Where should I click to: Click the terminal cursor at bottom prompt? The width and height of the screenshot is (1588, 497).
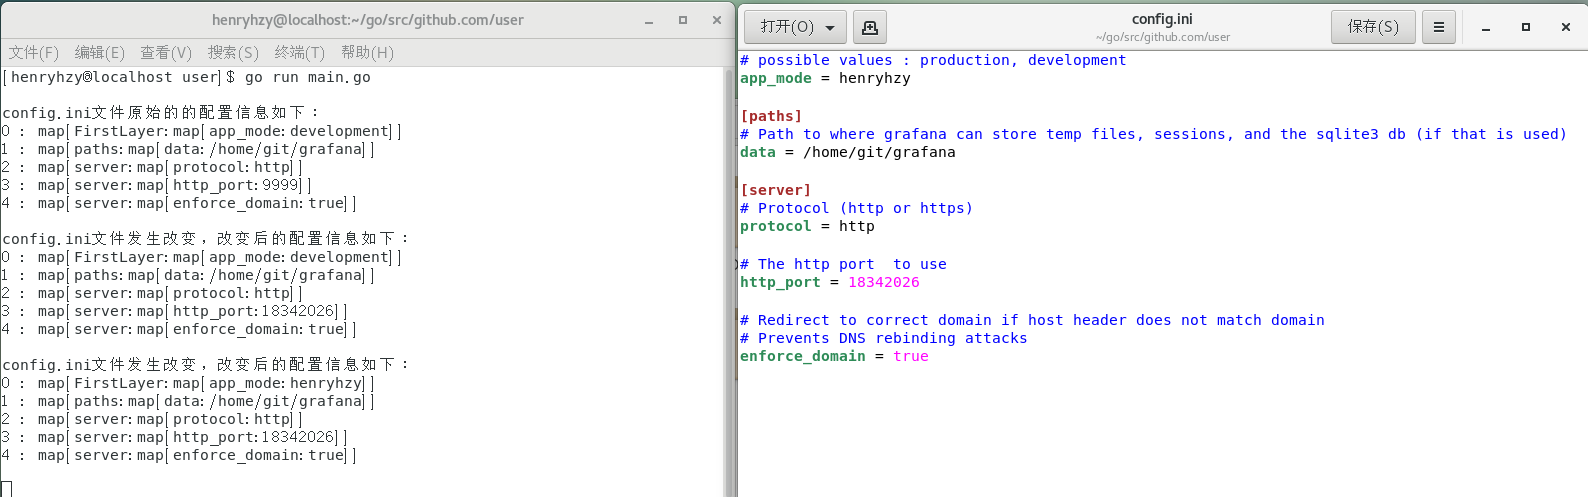click(x=6, y=490)
